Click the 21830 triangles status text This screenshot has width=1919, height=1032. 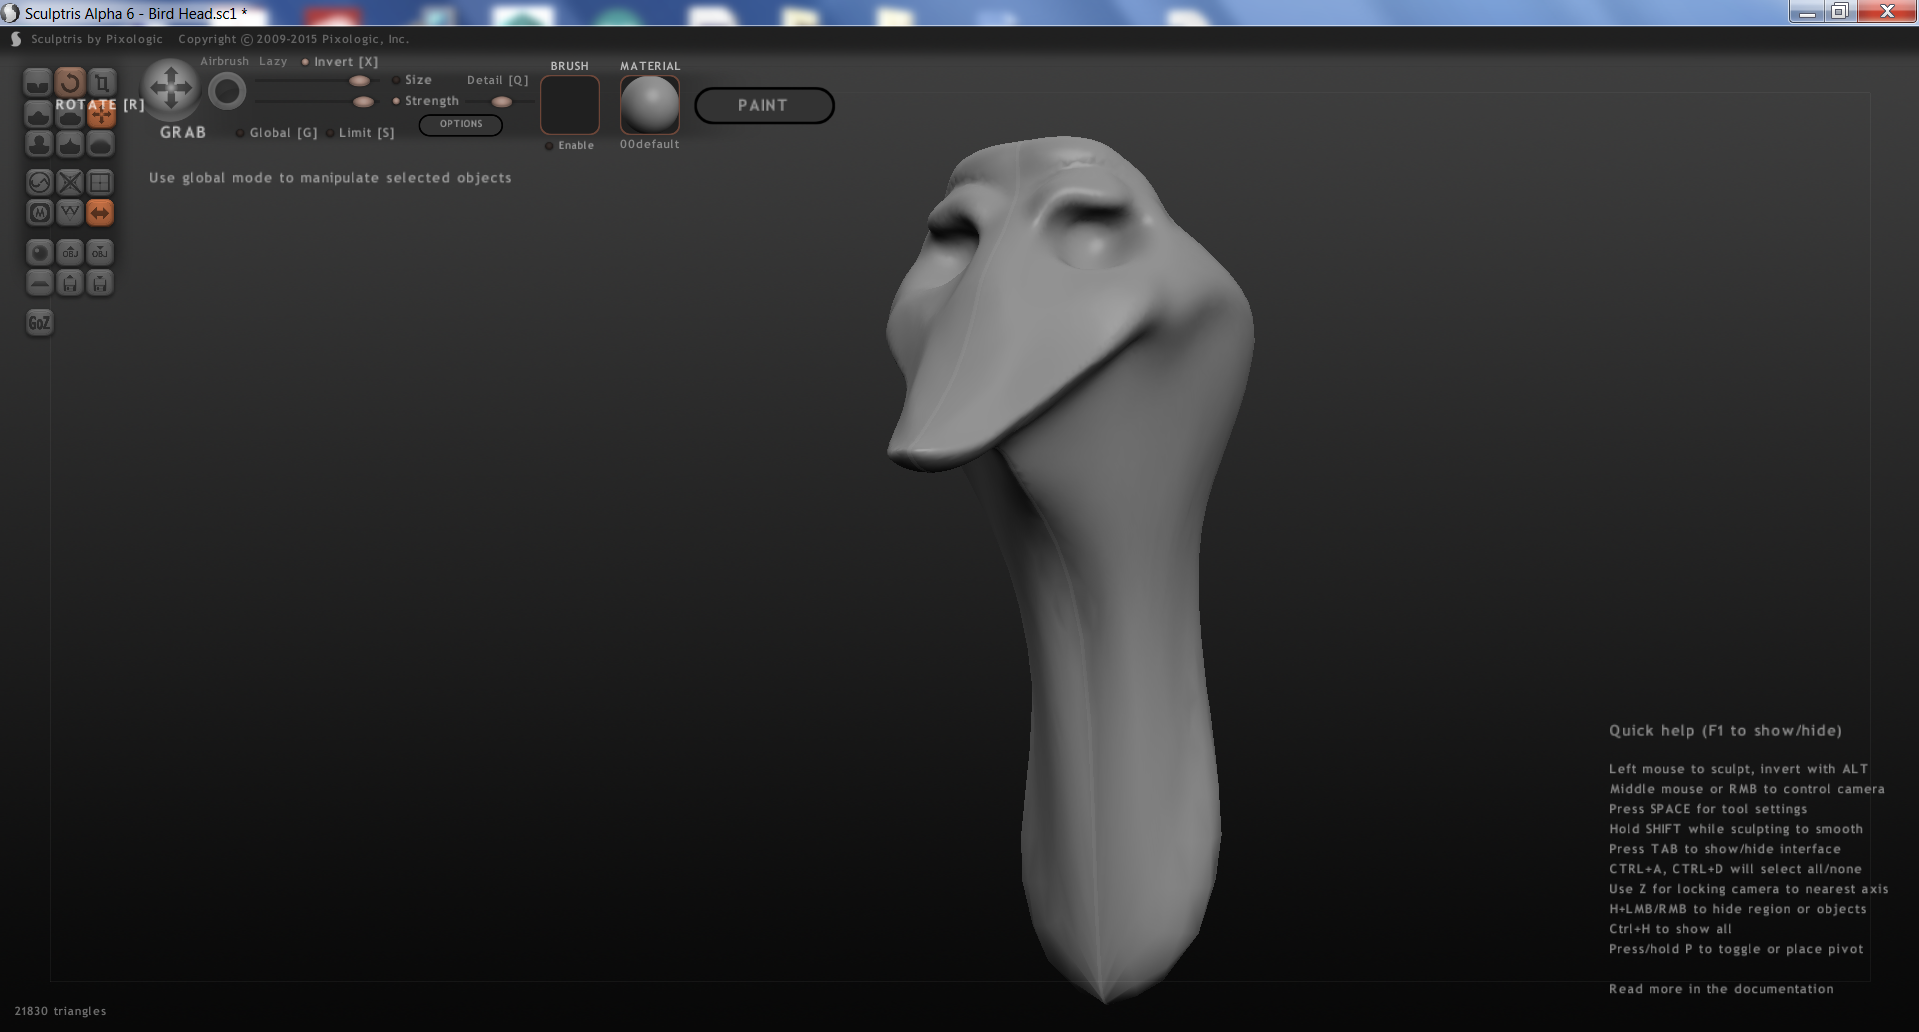pos(60,1011)
